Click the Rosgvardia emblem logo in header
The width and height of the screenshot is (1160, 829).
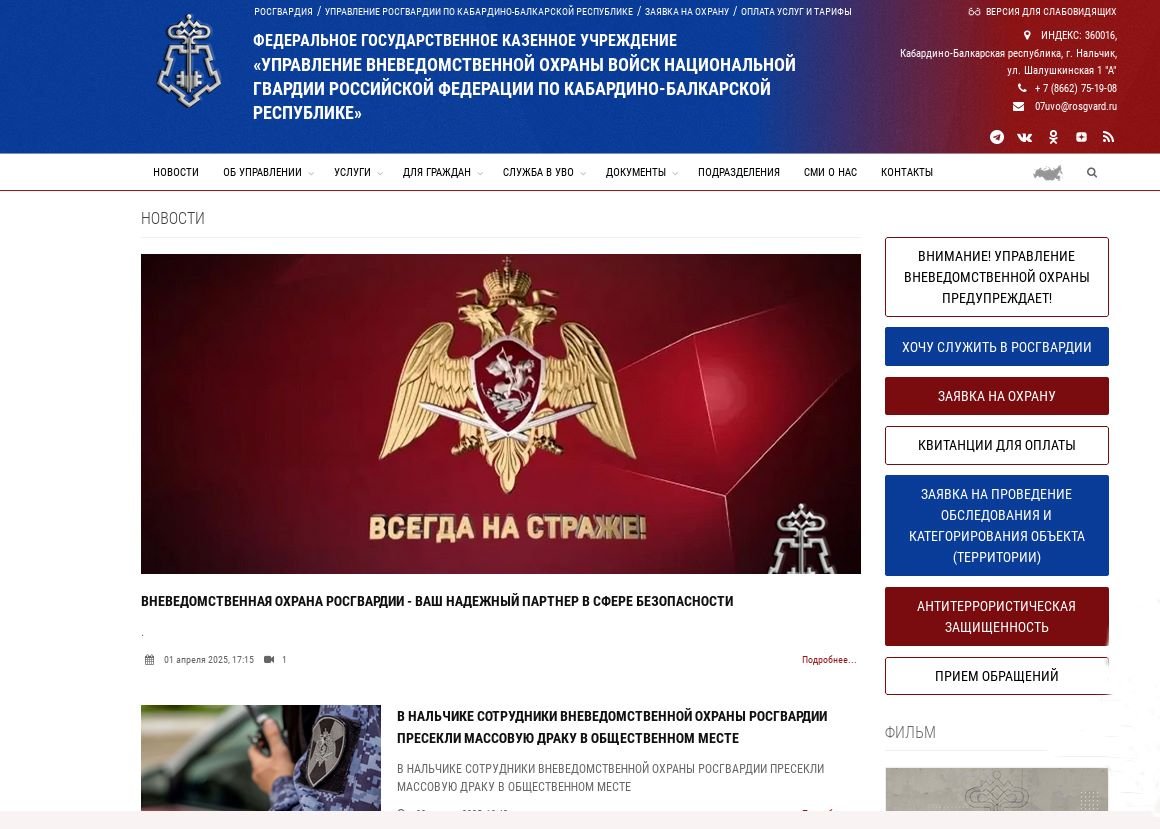(189, 61)
